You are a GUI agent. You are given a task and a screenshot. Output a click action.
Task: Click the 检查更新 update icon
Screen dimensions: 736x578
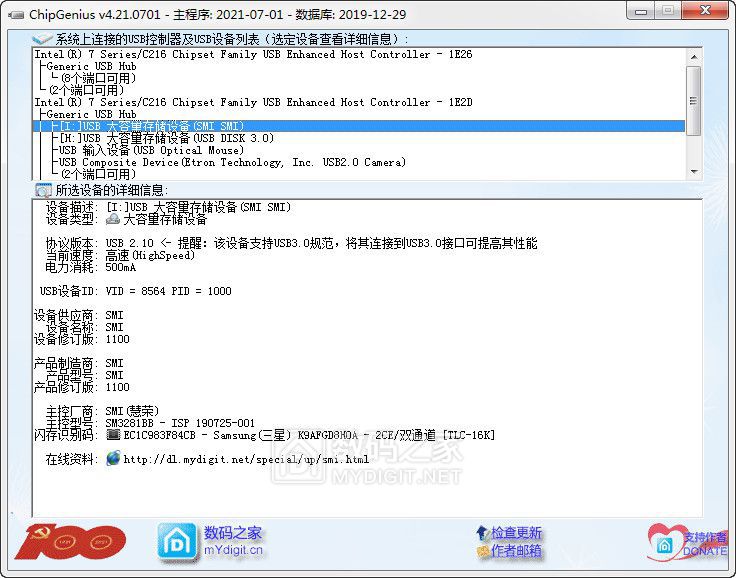tap(483, 533)
